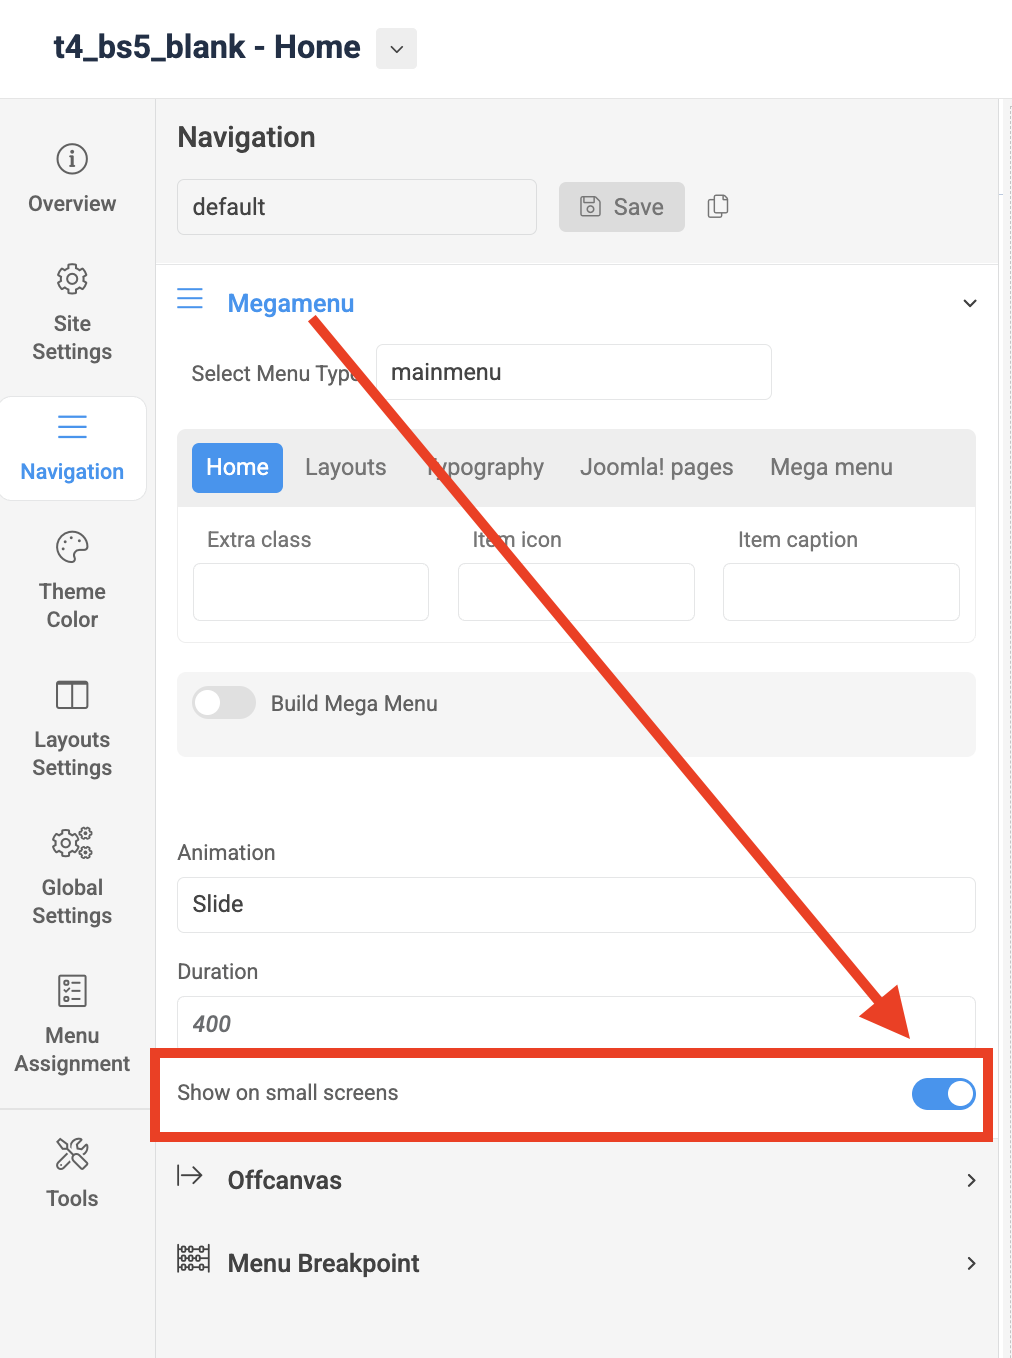
Task: Select the Home menu item tab
Action: click(x=237, y=468)
